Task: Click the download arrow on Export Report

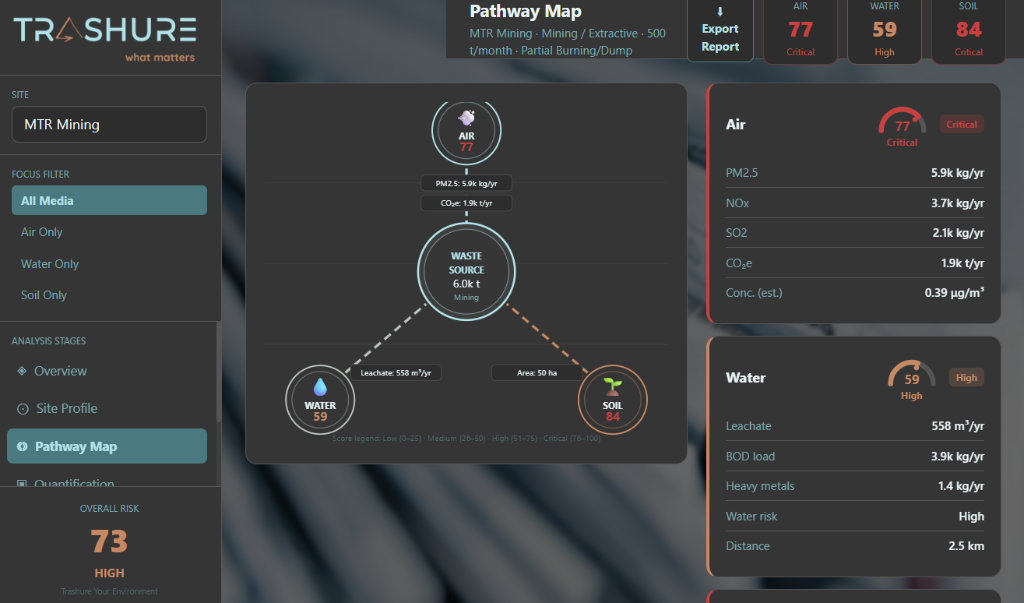Action: coord(720,11)
